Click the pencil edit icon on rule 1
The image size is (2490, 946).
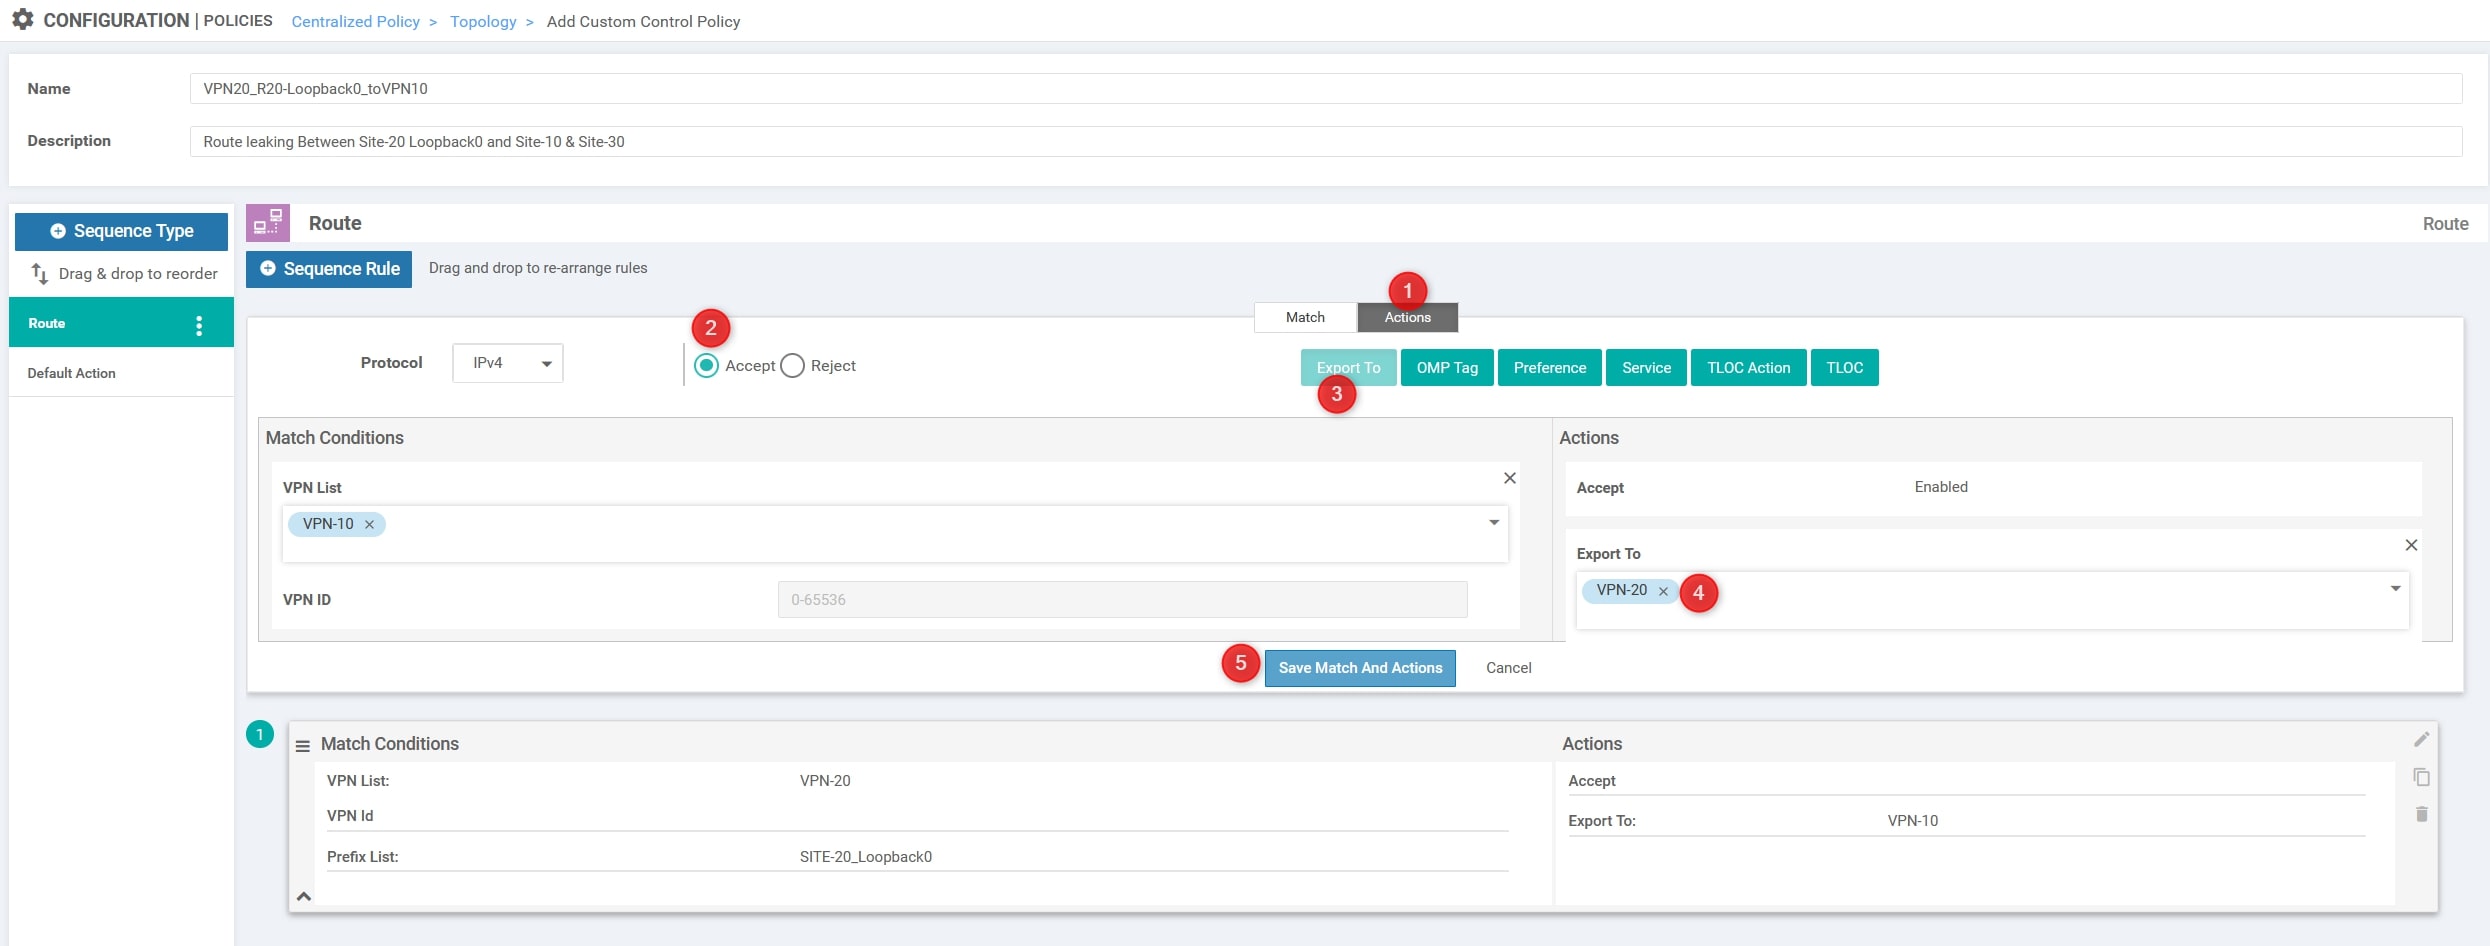point(2421,739)
